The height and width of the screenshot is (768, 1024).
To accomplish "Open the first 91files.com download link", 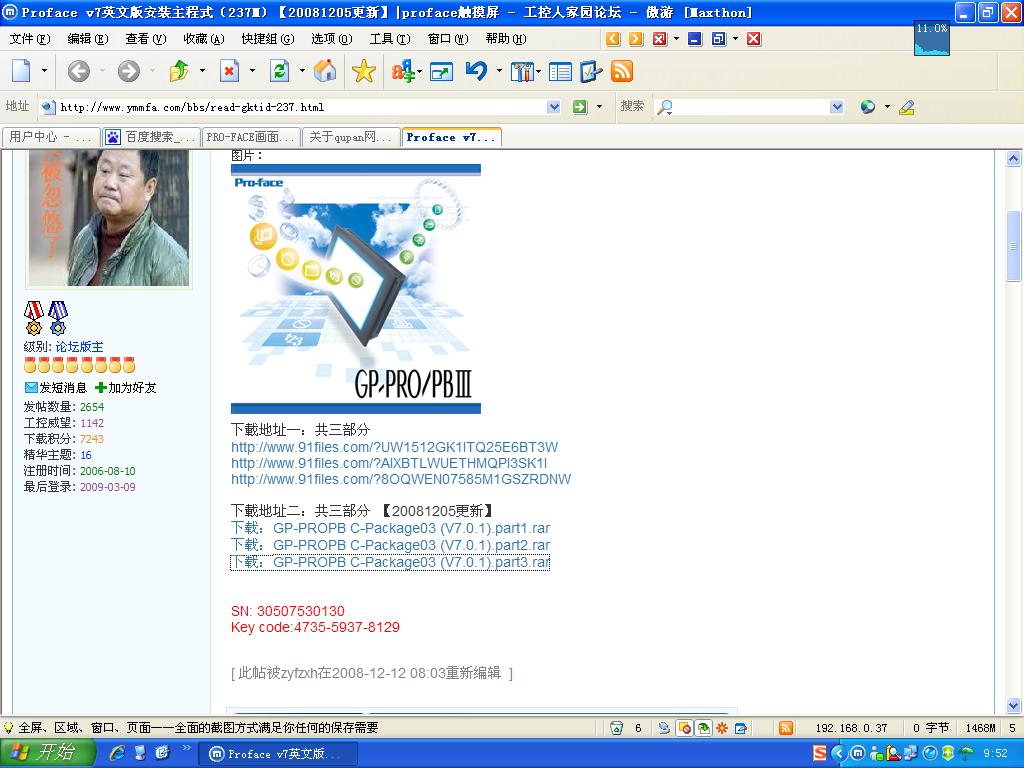I will [394, 447].
